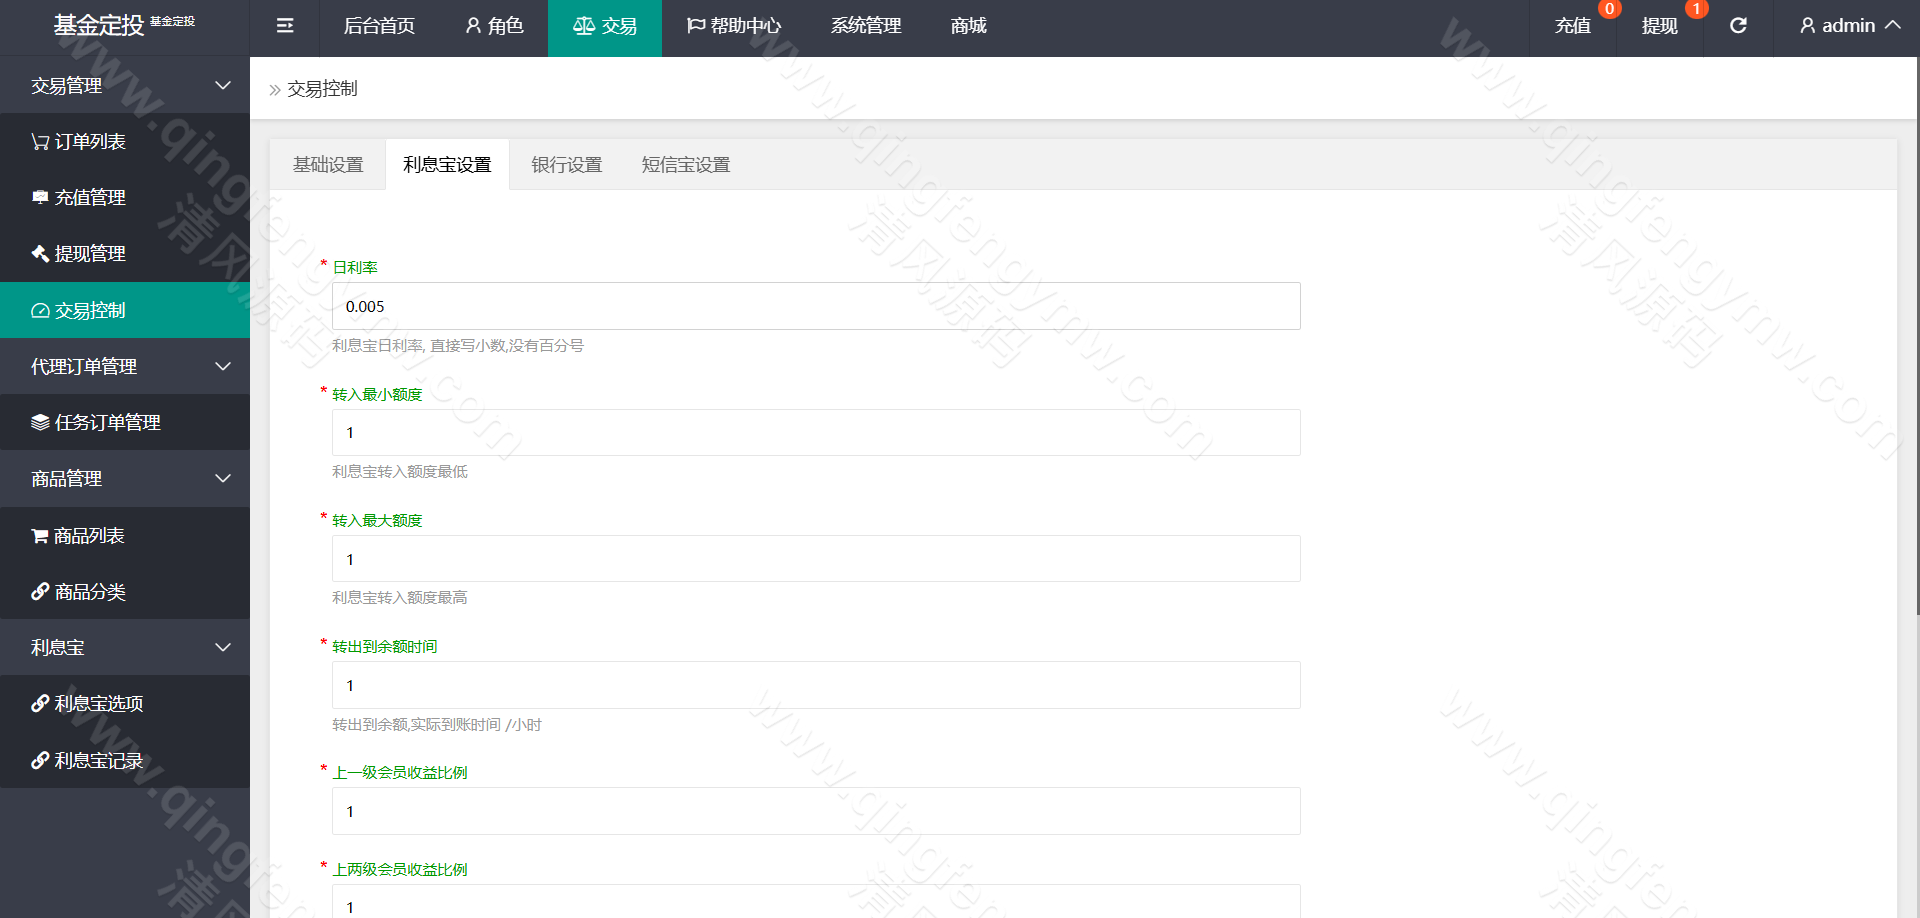Click the 充值 button with badge
Screen dimensions: 1920x918
tap(1573, 25)
